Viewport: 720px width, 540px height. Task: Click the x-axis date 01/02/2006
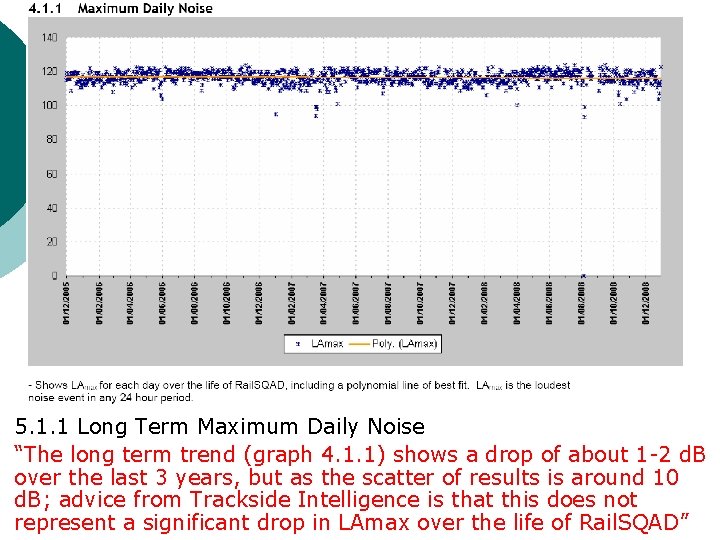click(99, 303)
